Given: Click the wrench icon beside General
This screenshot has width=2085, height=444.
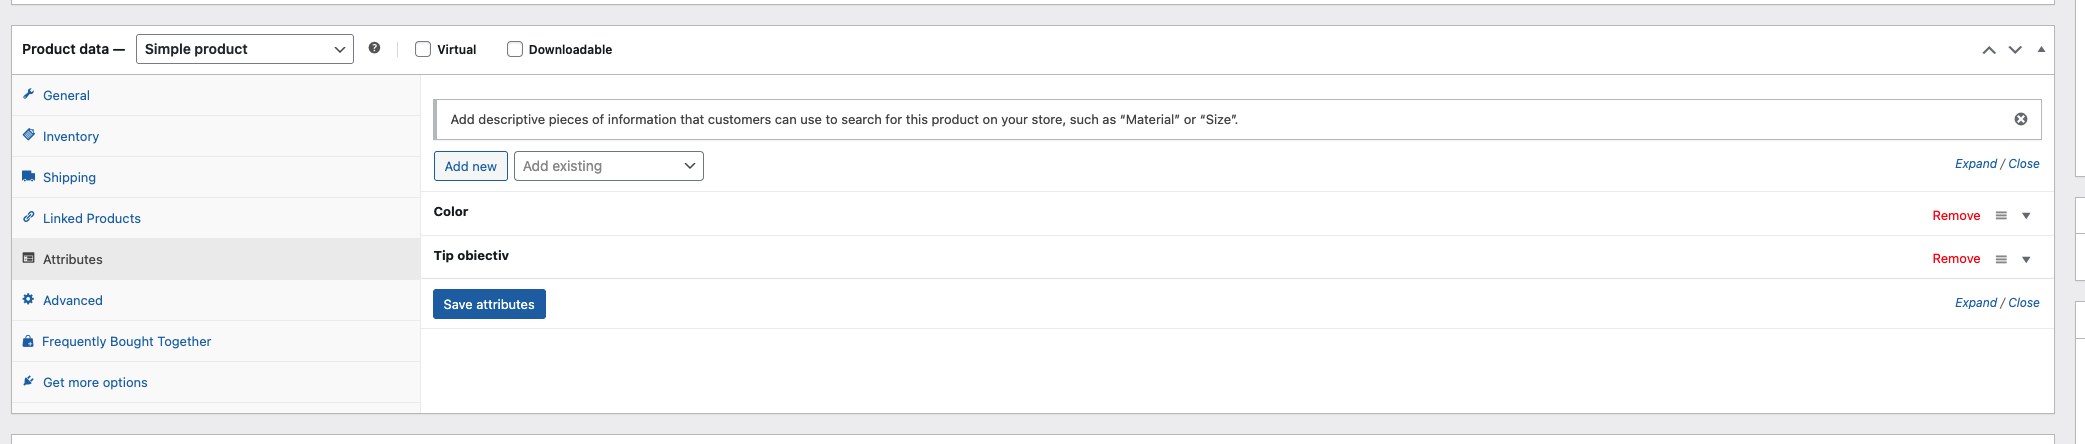Looking at the screenshot, I should (x=29, y=94).
